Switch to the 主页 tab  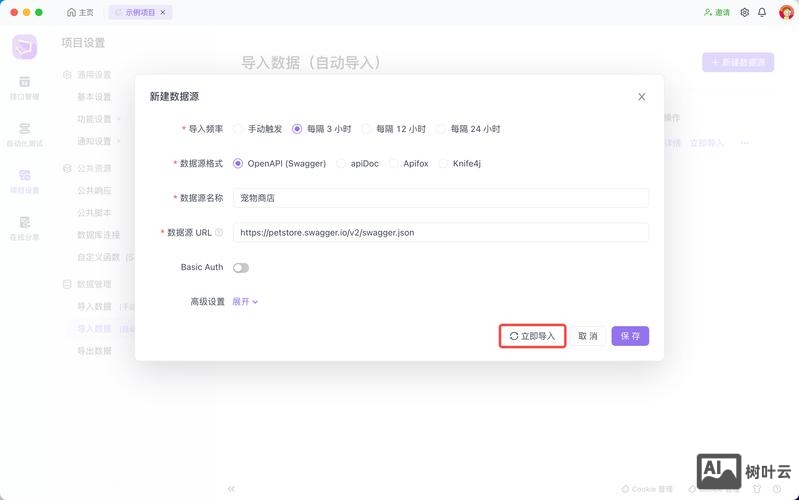(80, 12)
